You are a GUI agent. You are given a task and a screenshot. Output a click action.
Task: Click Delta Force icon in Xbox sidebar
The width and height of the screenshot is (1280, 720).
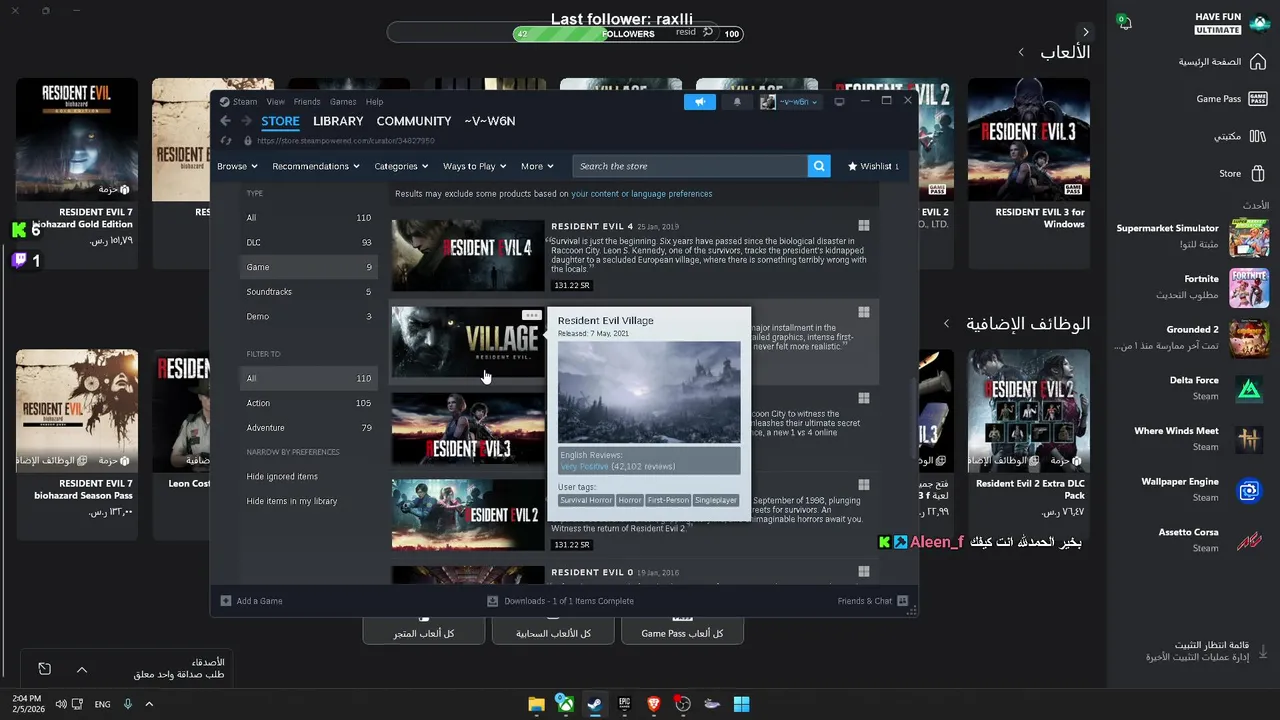[x=1249, y=389]
